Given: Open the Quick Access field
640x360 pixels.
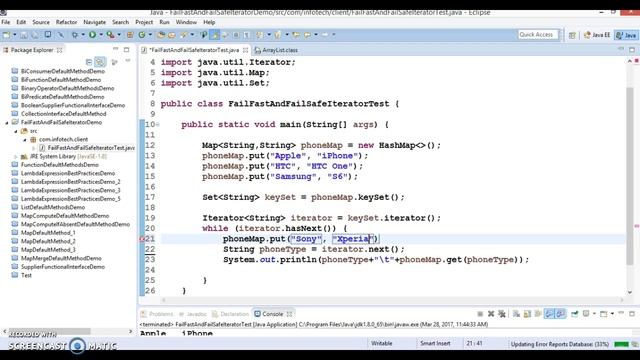Looking at the screenshot, I should [538, 35].
